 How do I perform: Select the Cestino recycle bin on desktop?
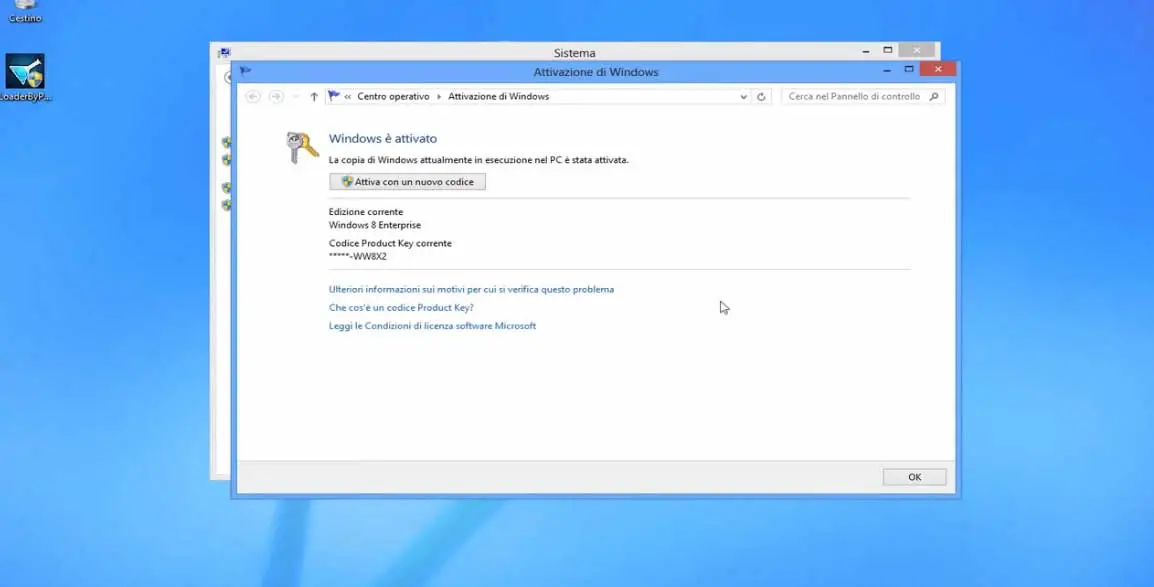[25, 11]
